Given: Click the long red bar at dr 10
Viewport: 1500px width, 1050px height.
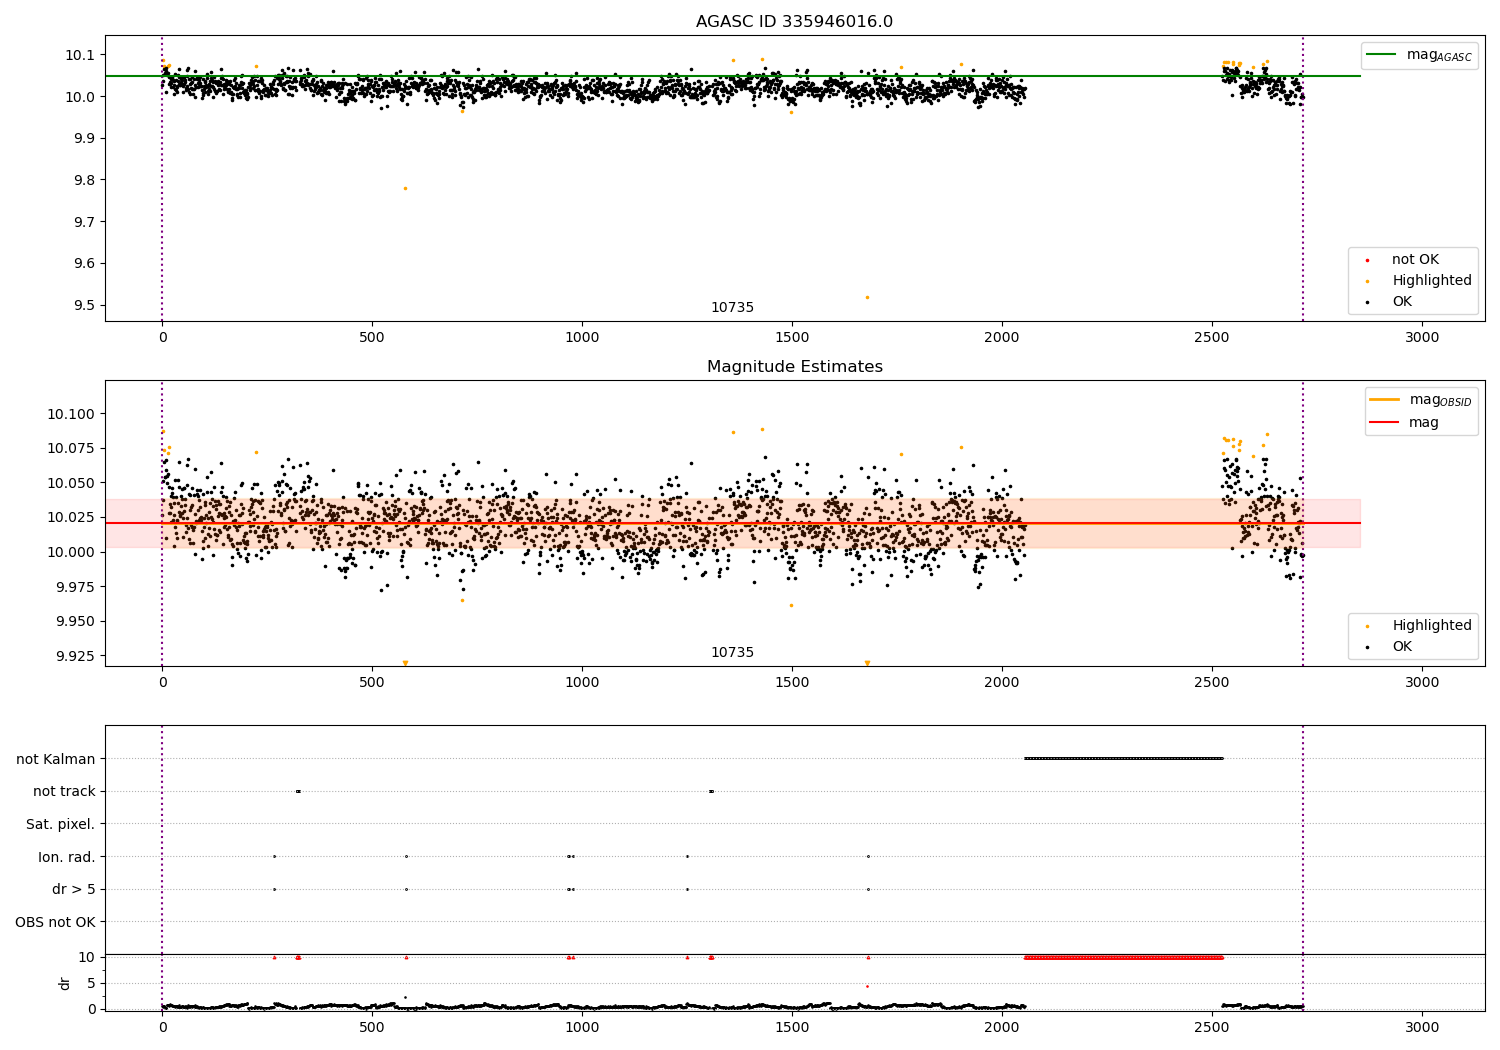Looking at the screenshot, I should tap(1123, 957).
